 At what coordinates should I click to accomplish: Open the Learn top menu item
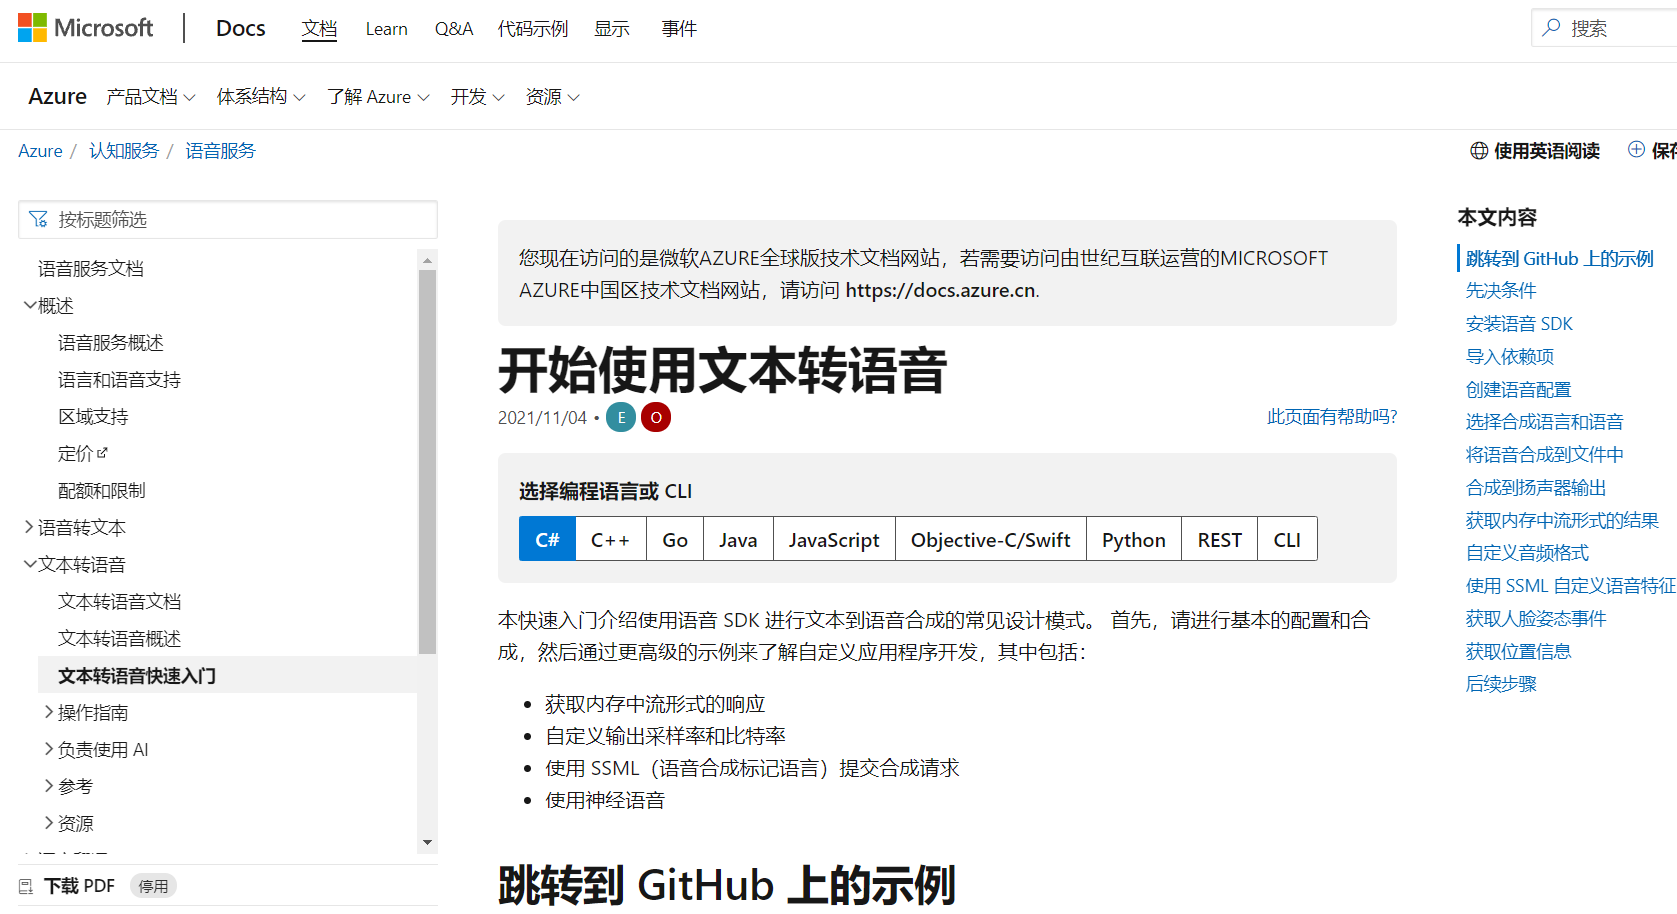[386, 29]
